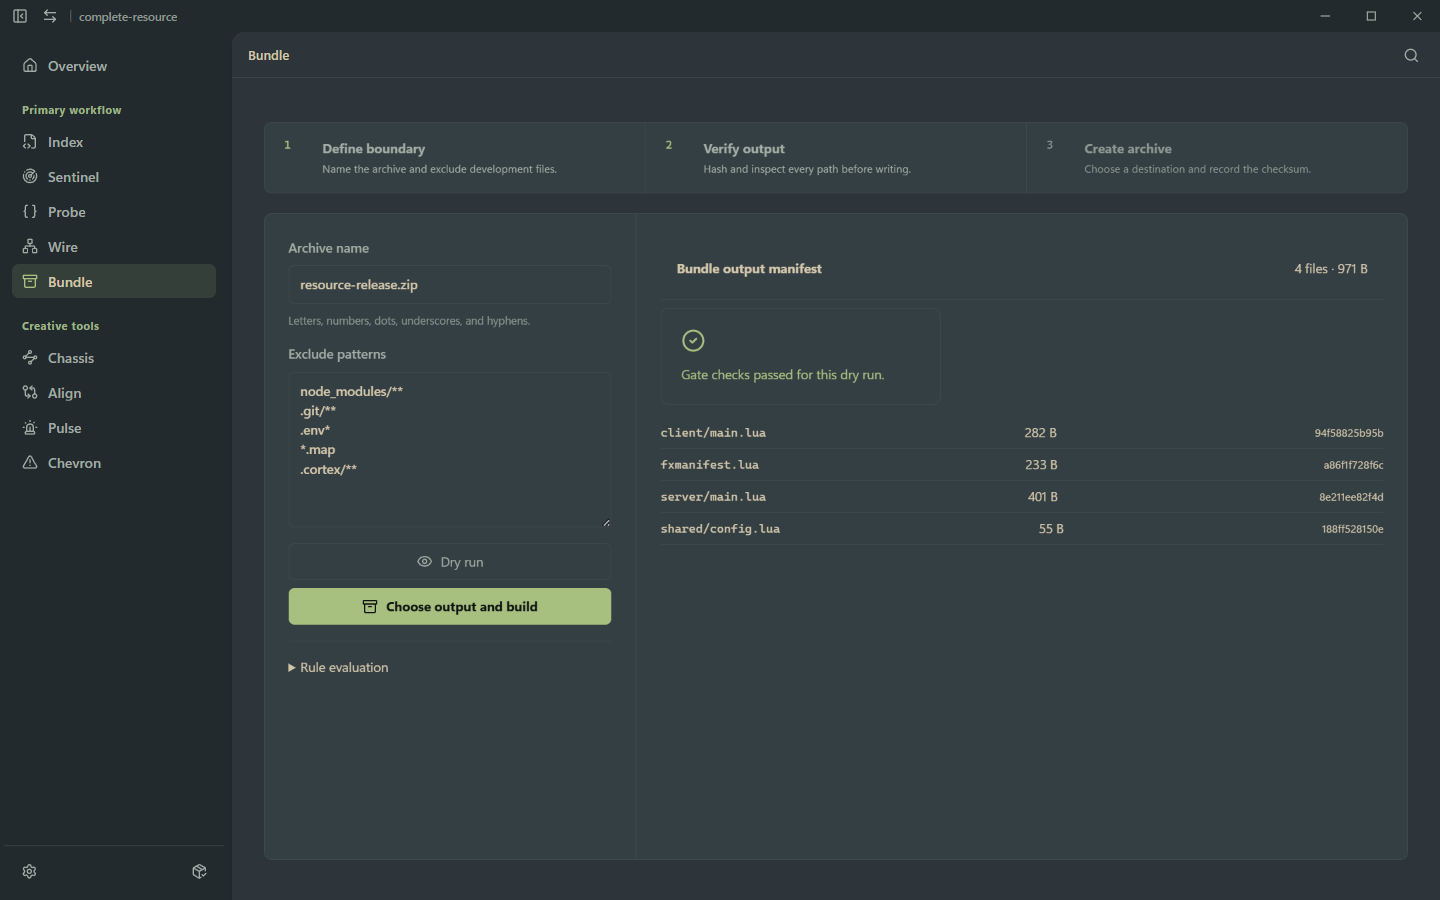Click the 401 B size value
Image resolution: width=1440 pixels, height=900 pixels.
[1042, 497]
